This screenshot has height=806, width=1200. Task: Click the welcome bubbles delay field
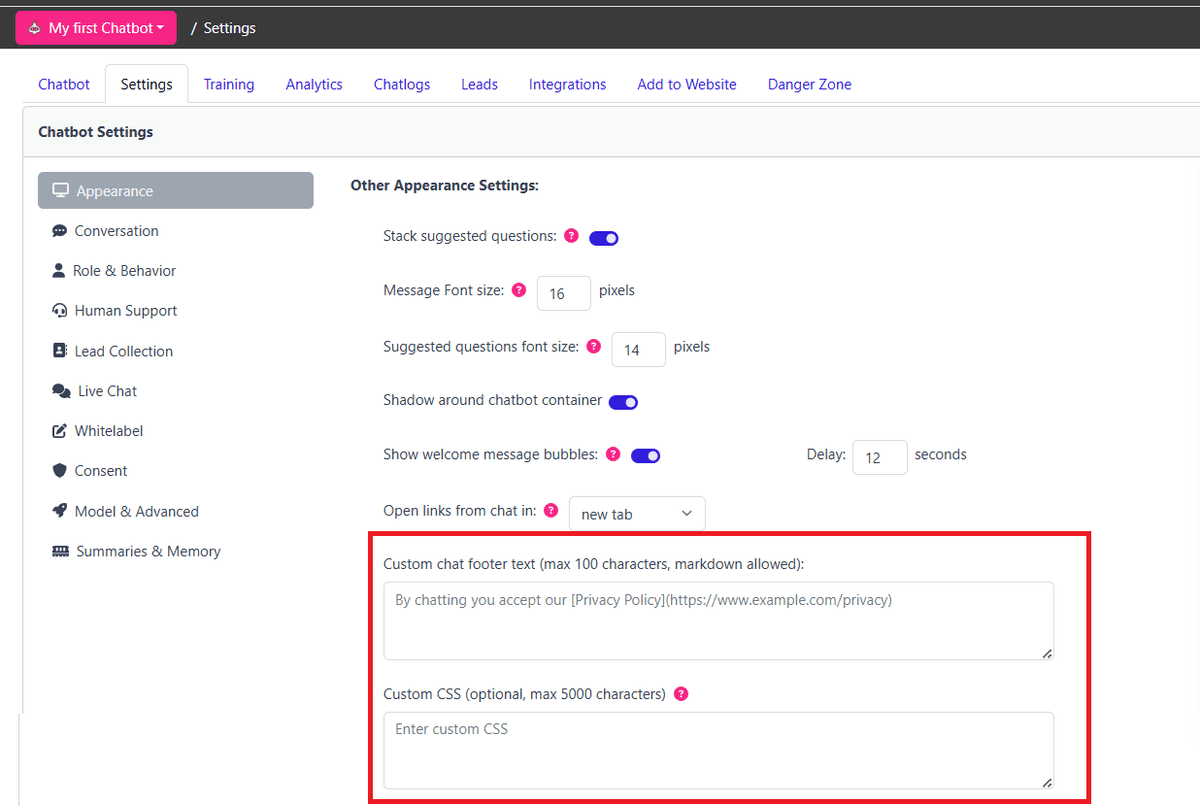pyautogui.click(x=879, y=457)
